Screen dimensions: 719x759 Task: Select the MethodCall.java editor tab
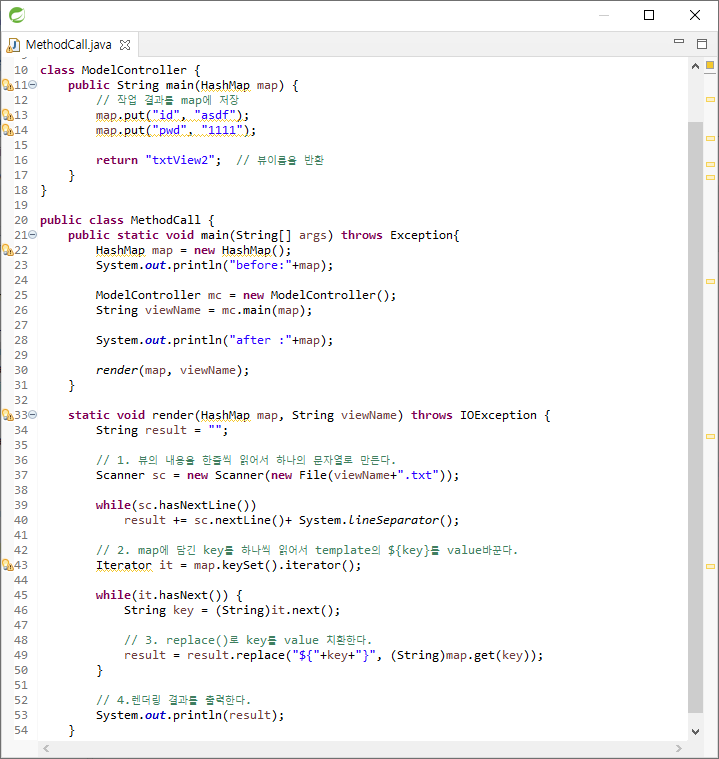[68, 45]
